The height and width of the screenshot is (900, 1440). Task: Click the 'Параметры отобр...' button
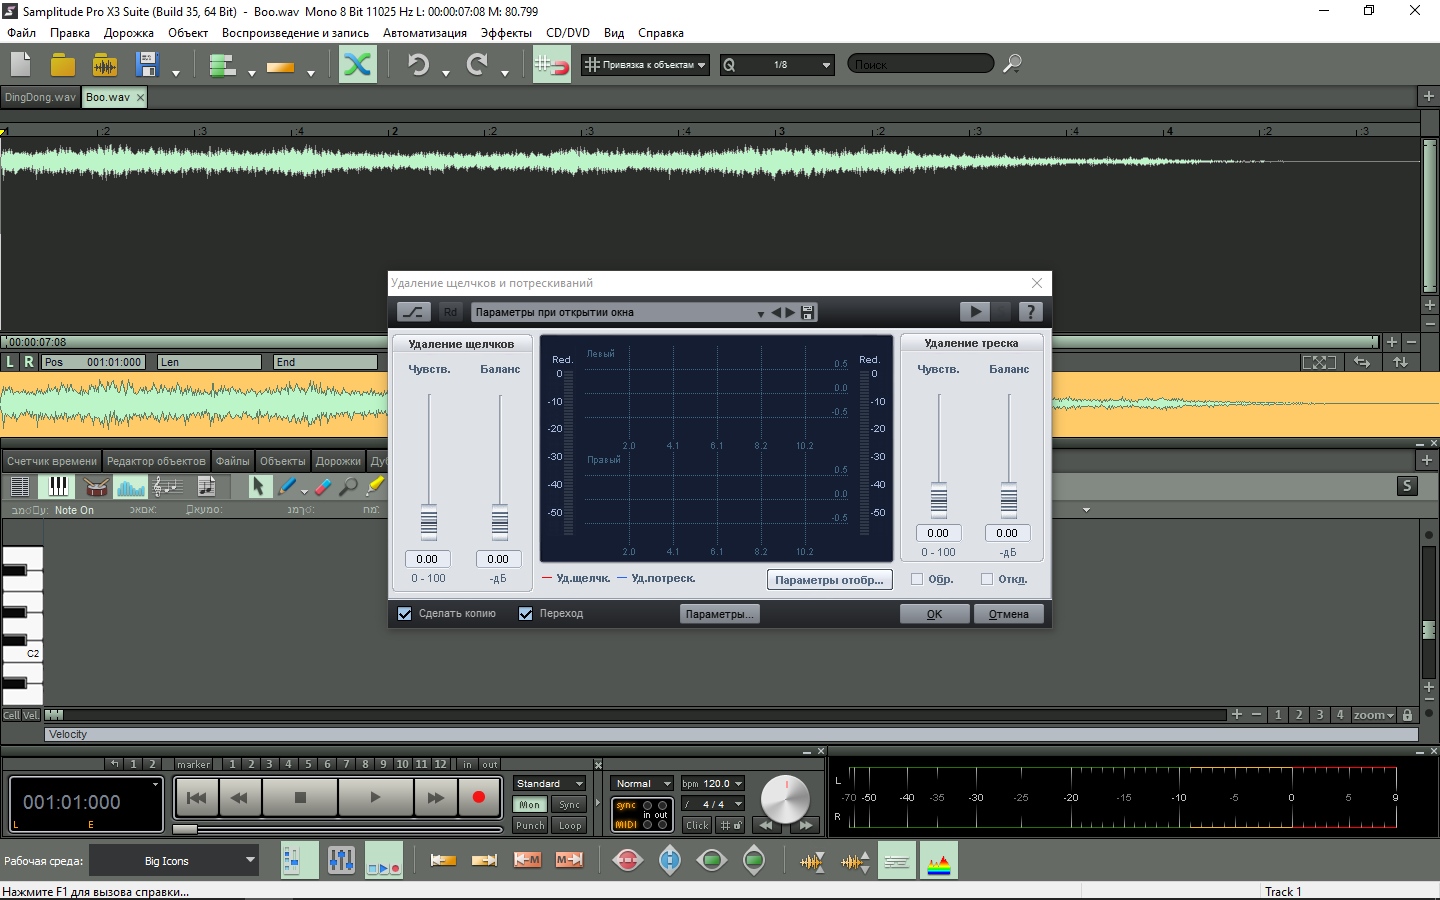pos(829,580)
